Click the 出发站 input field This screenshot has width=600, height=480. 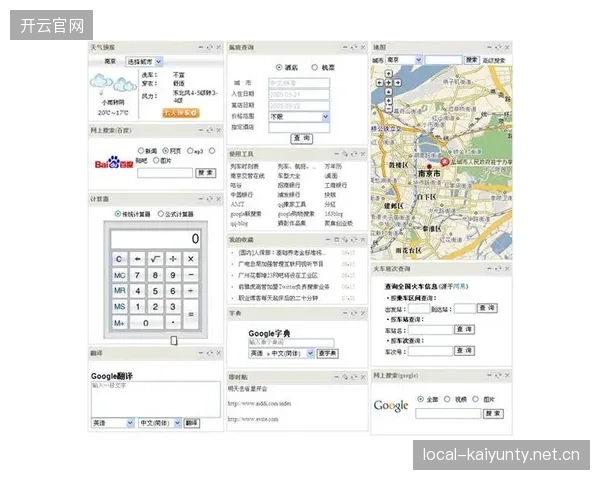point(419,309)
